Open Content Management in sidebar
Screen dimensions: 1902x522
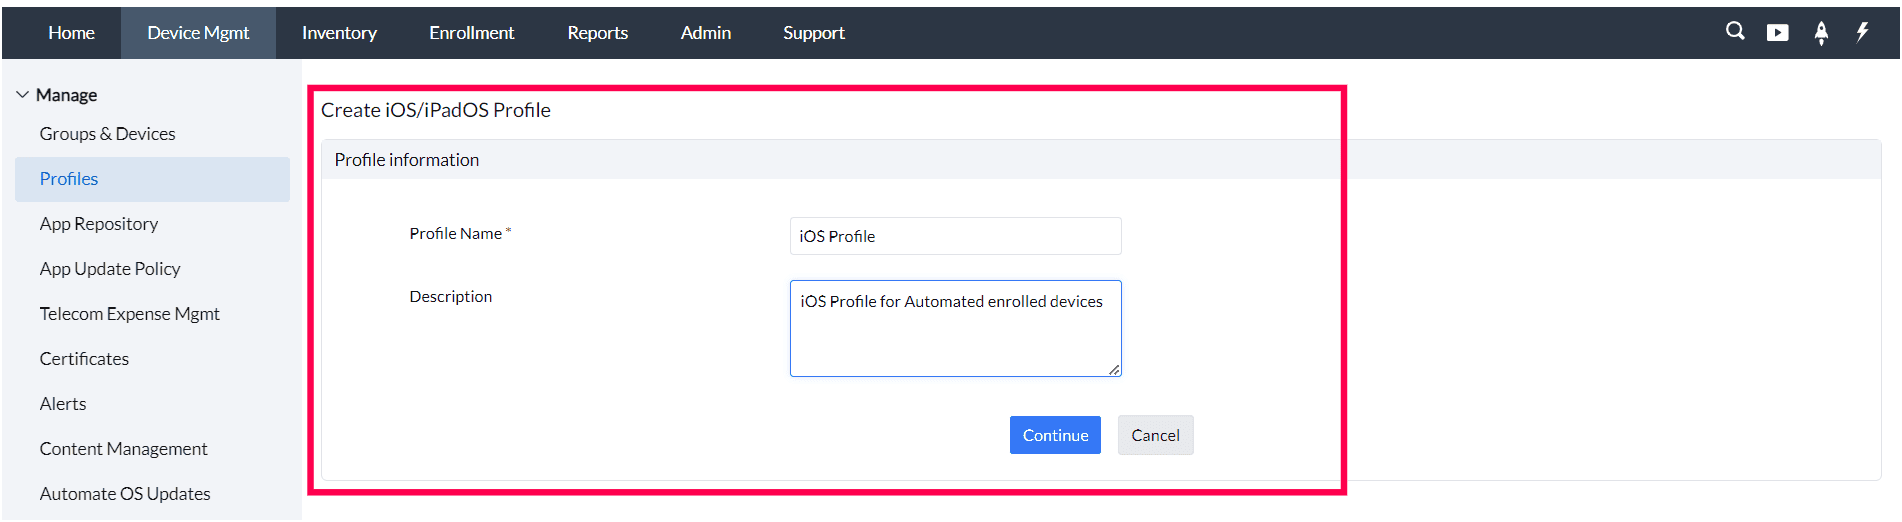123,449
